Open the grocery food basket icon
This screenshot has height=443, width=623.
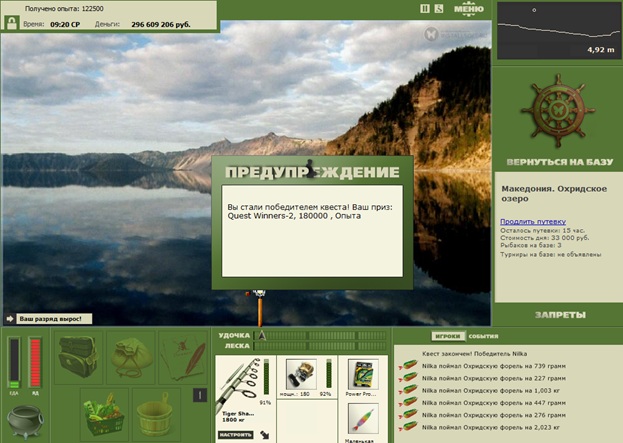(x=104, y=414)
